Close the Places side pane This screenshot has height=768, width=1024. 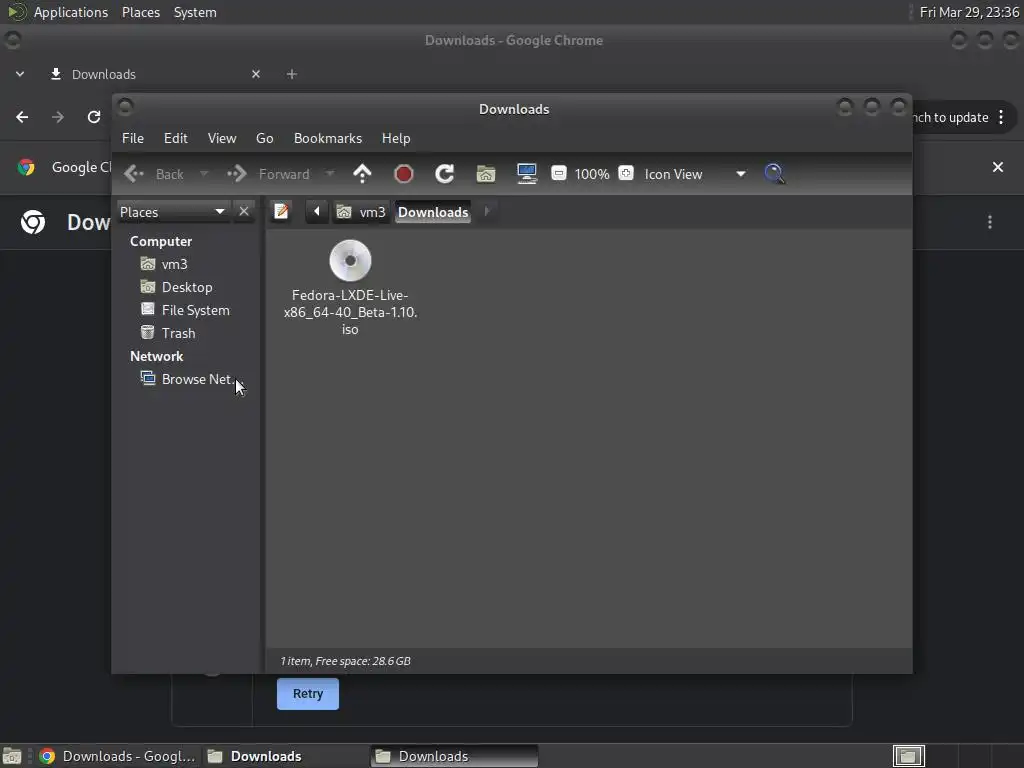[x=244, y=212]
